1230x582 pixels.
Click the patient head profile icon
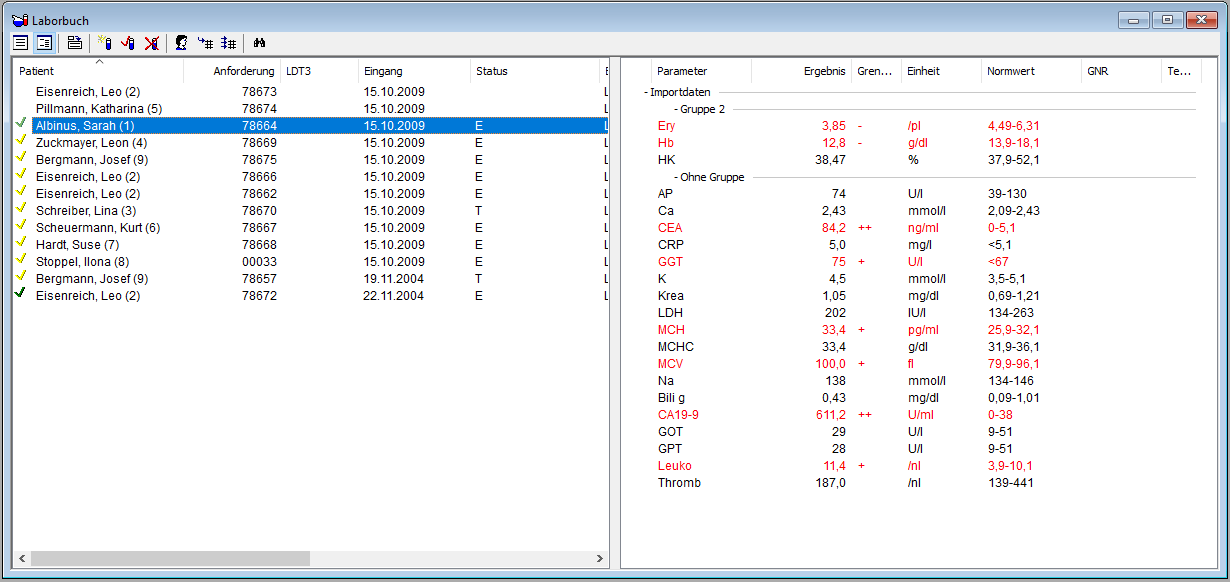[181, 43]
